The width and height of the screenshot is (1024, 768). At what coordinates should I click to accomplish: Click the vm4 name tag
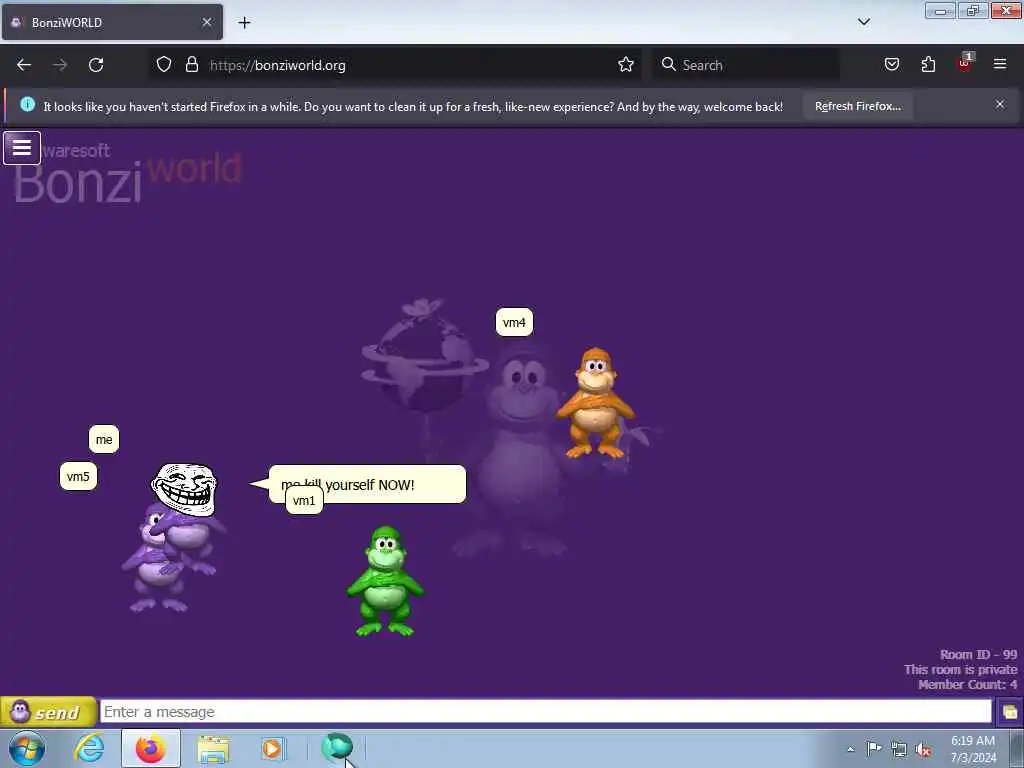tap(514, 323)
